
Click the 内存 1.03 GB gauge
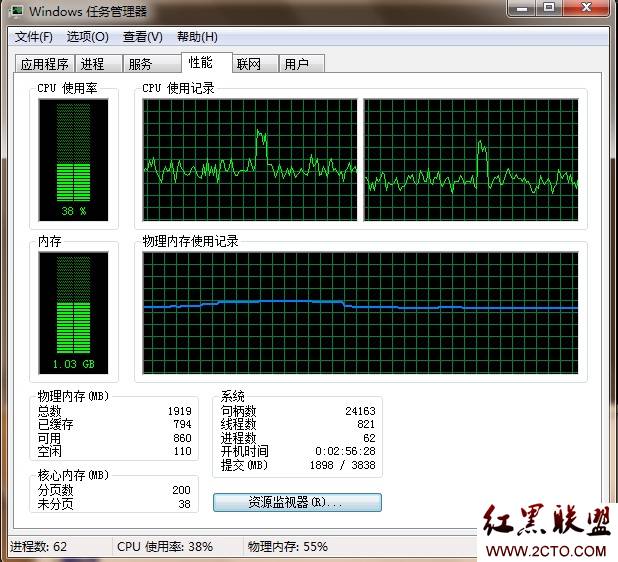click(73, 313)
